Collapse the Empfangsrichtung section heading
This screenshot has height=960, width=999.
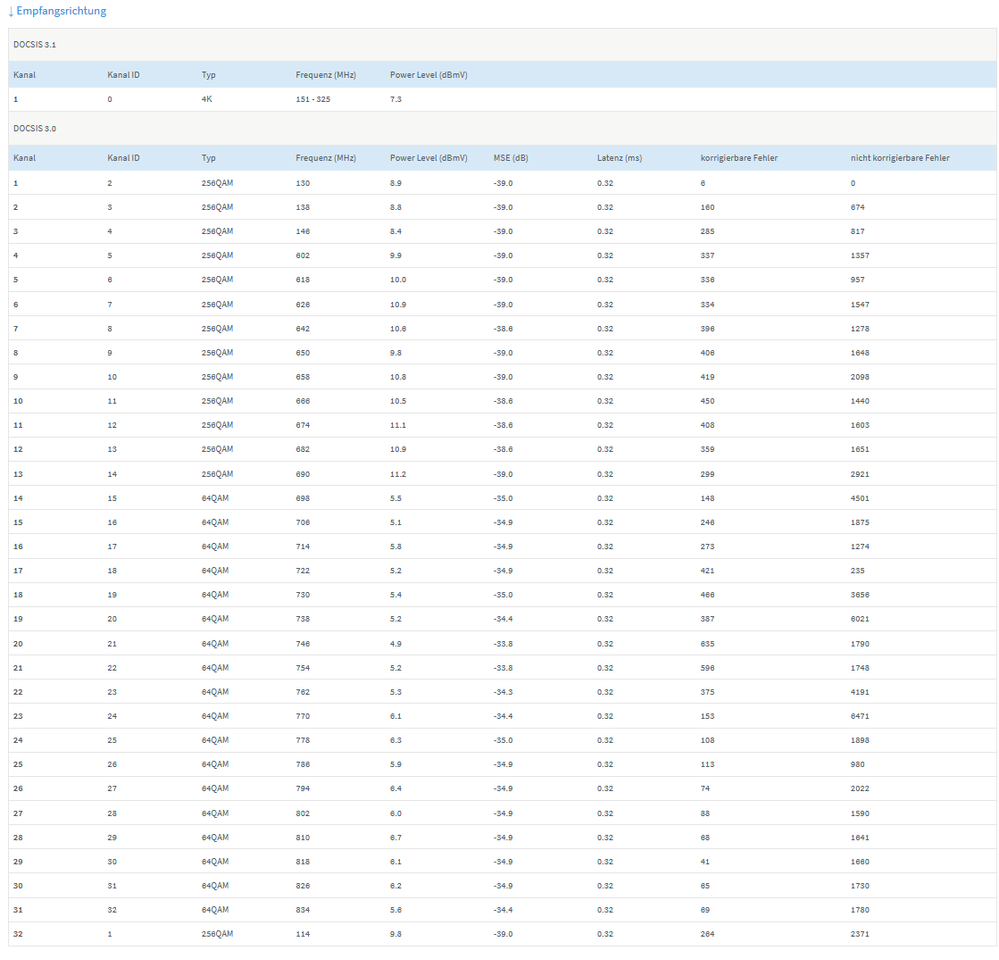pos(61,11)
